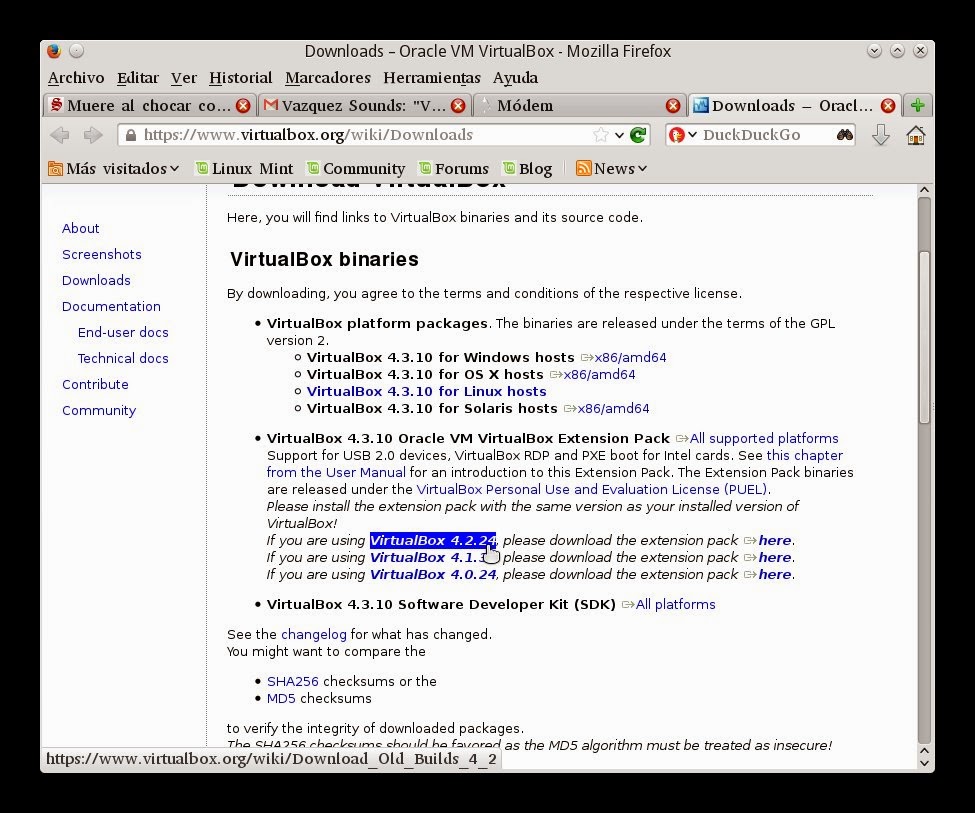Click the round button beside the Firefox icon

[x=76, y=50]
